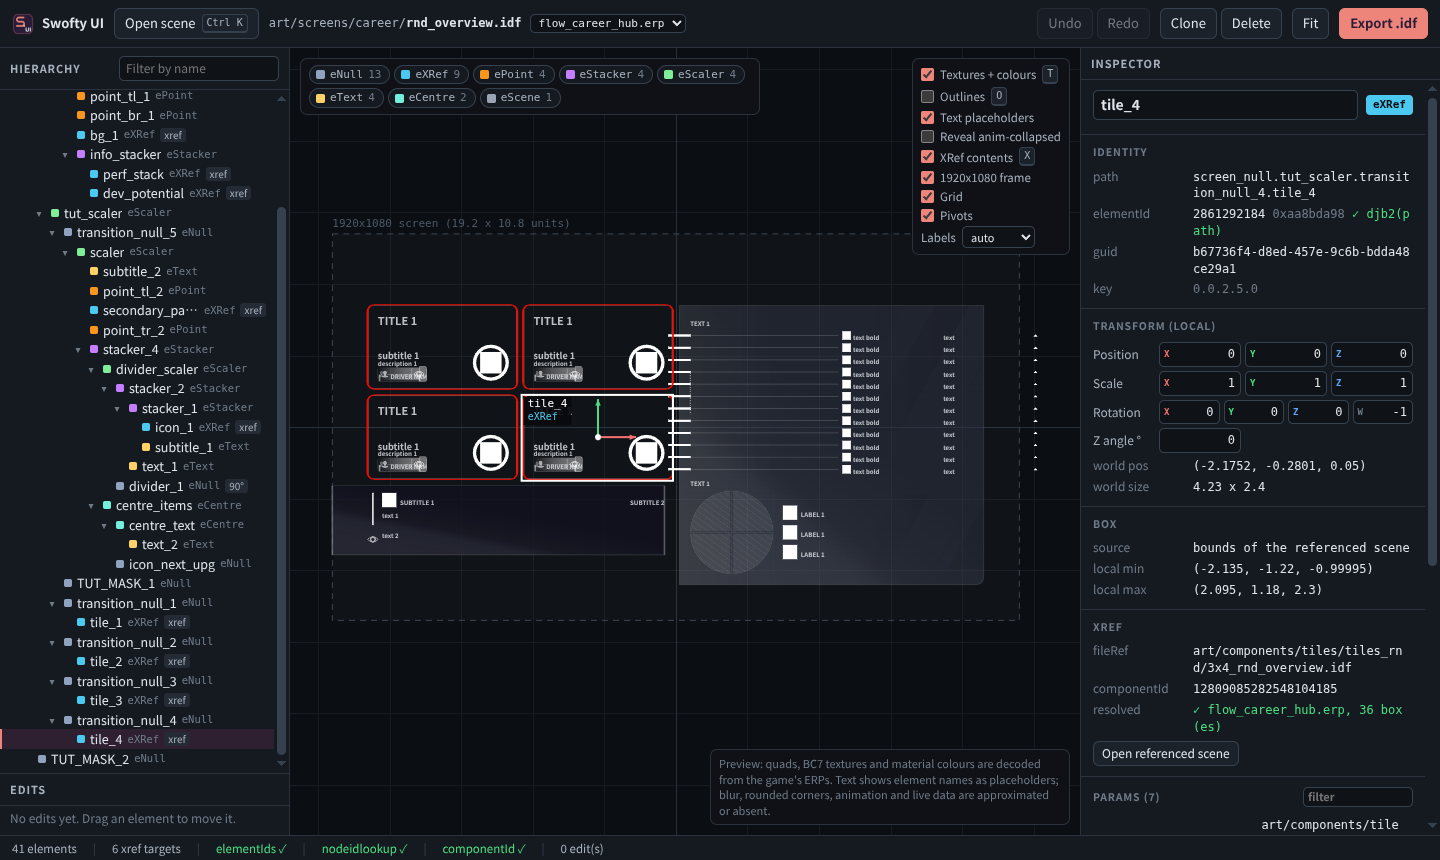
Task: Click the Open scene button
Action: pos(186,23)
